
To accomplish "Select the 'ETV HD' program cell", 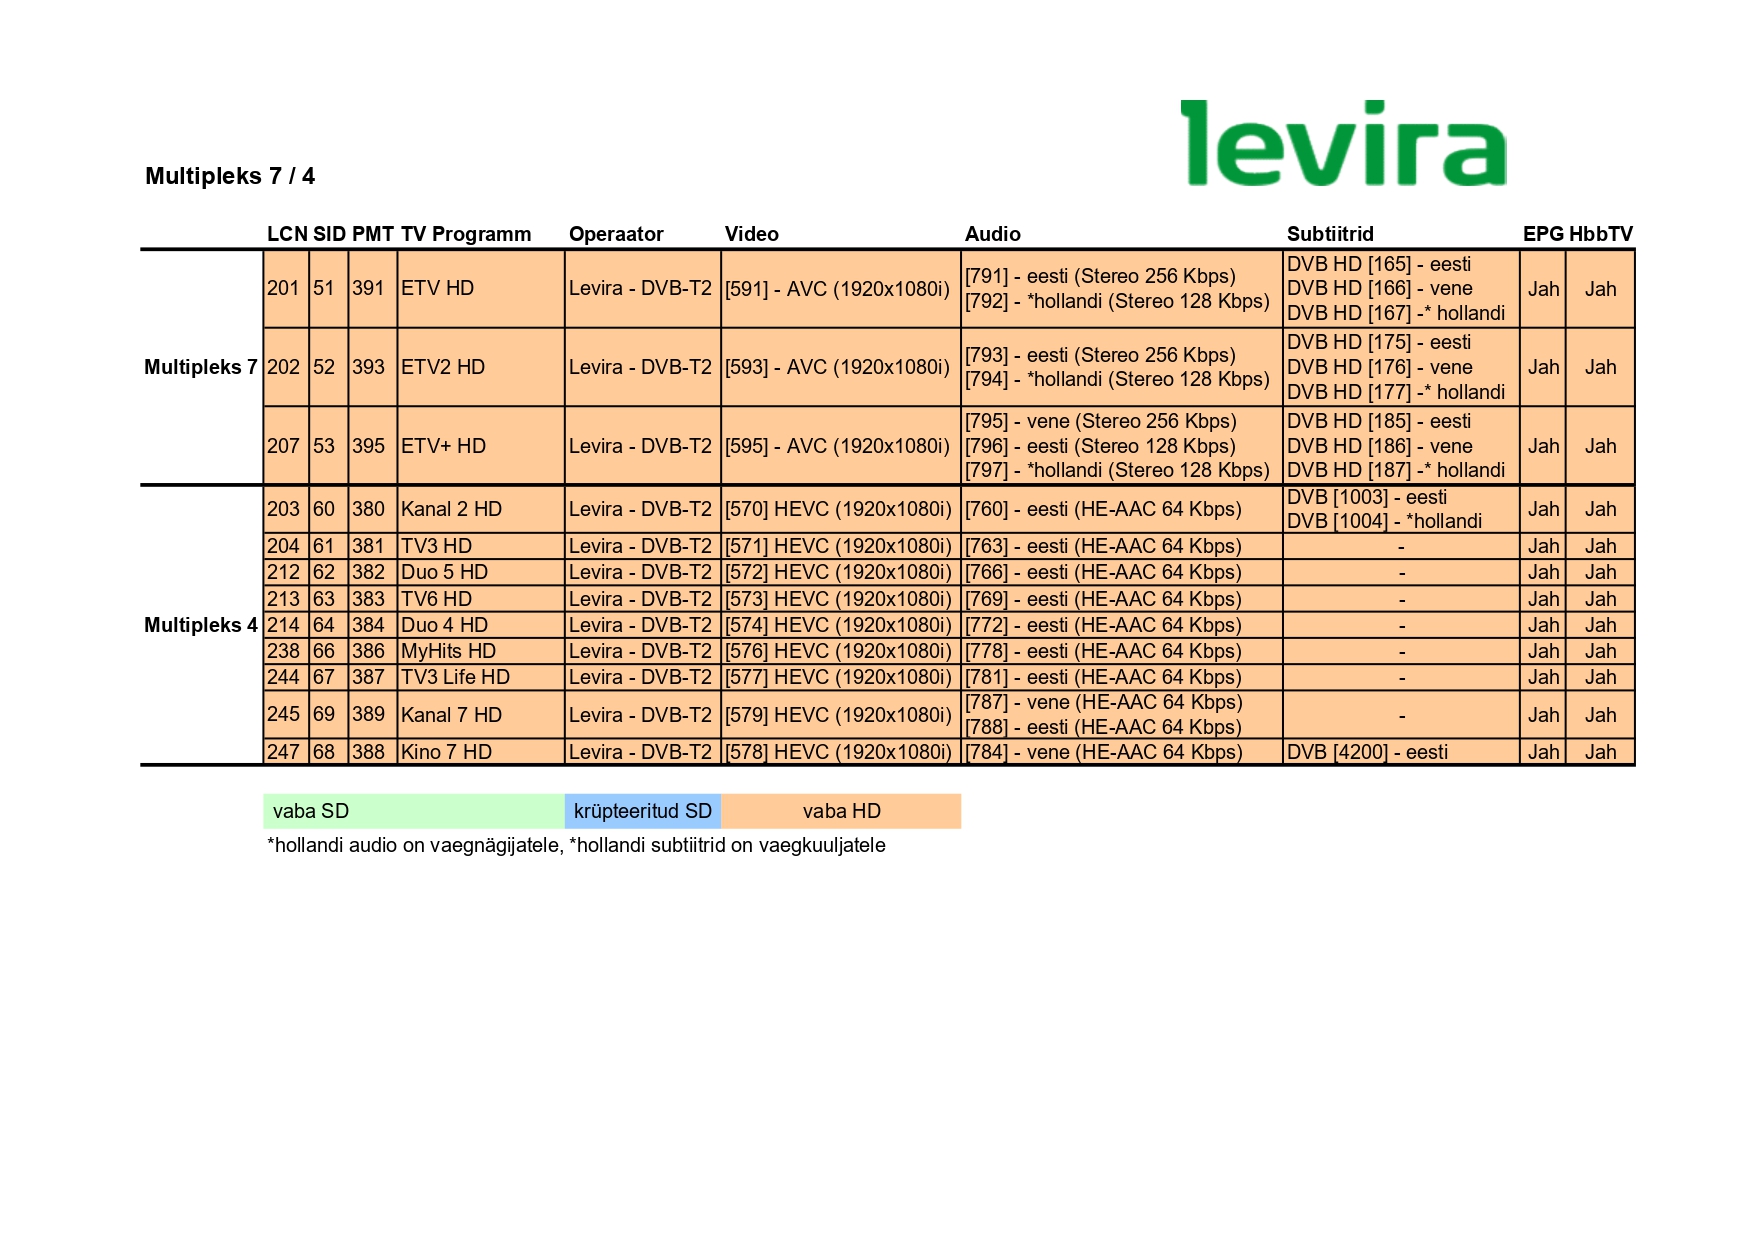I will pyautogui.click(x=481, y=289).
